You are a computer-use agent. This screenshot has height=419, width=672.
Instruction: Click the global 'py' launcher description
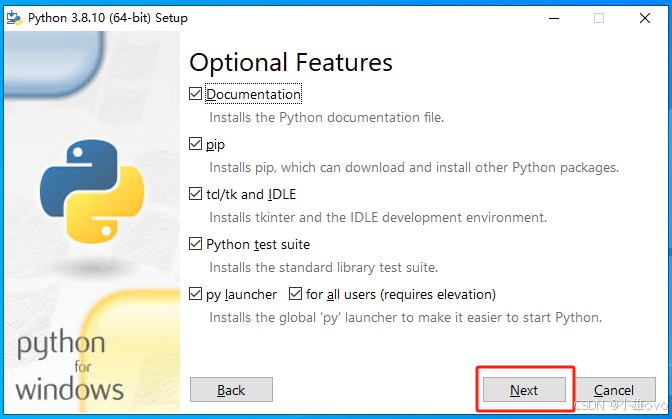(405, 317)
